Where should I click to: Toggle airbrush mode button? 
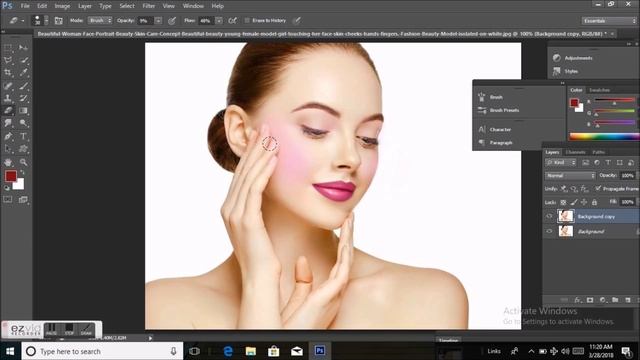click(x=232, y=20)
